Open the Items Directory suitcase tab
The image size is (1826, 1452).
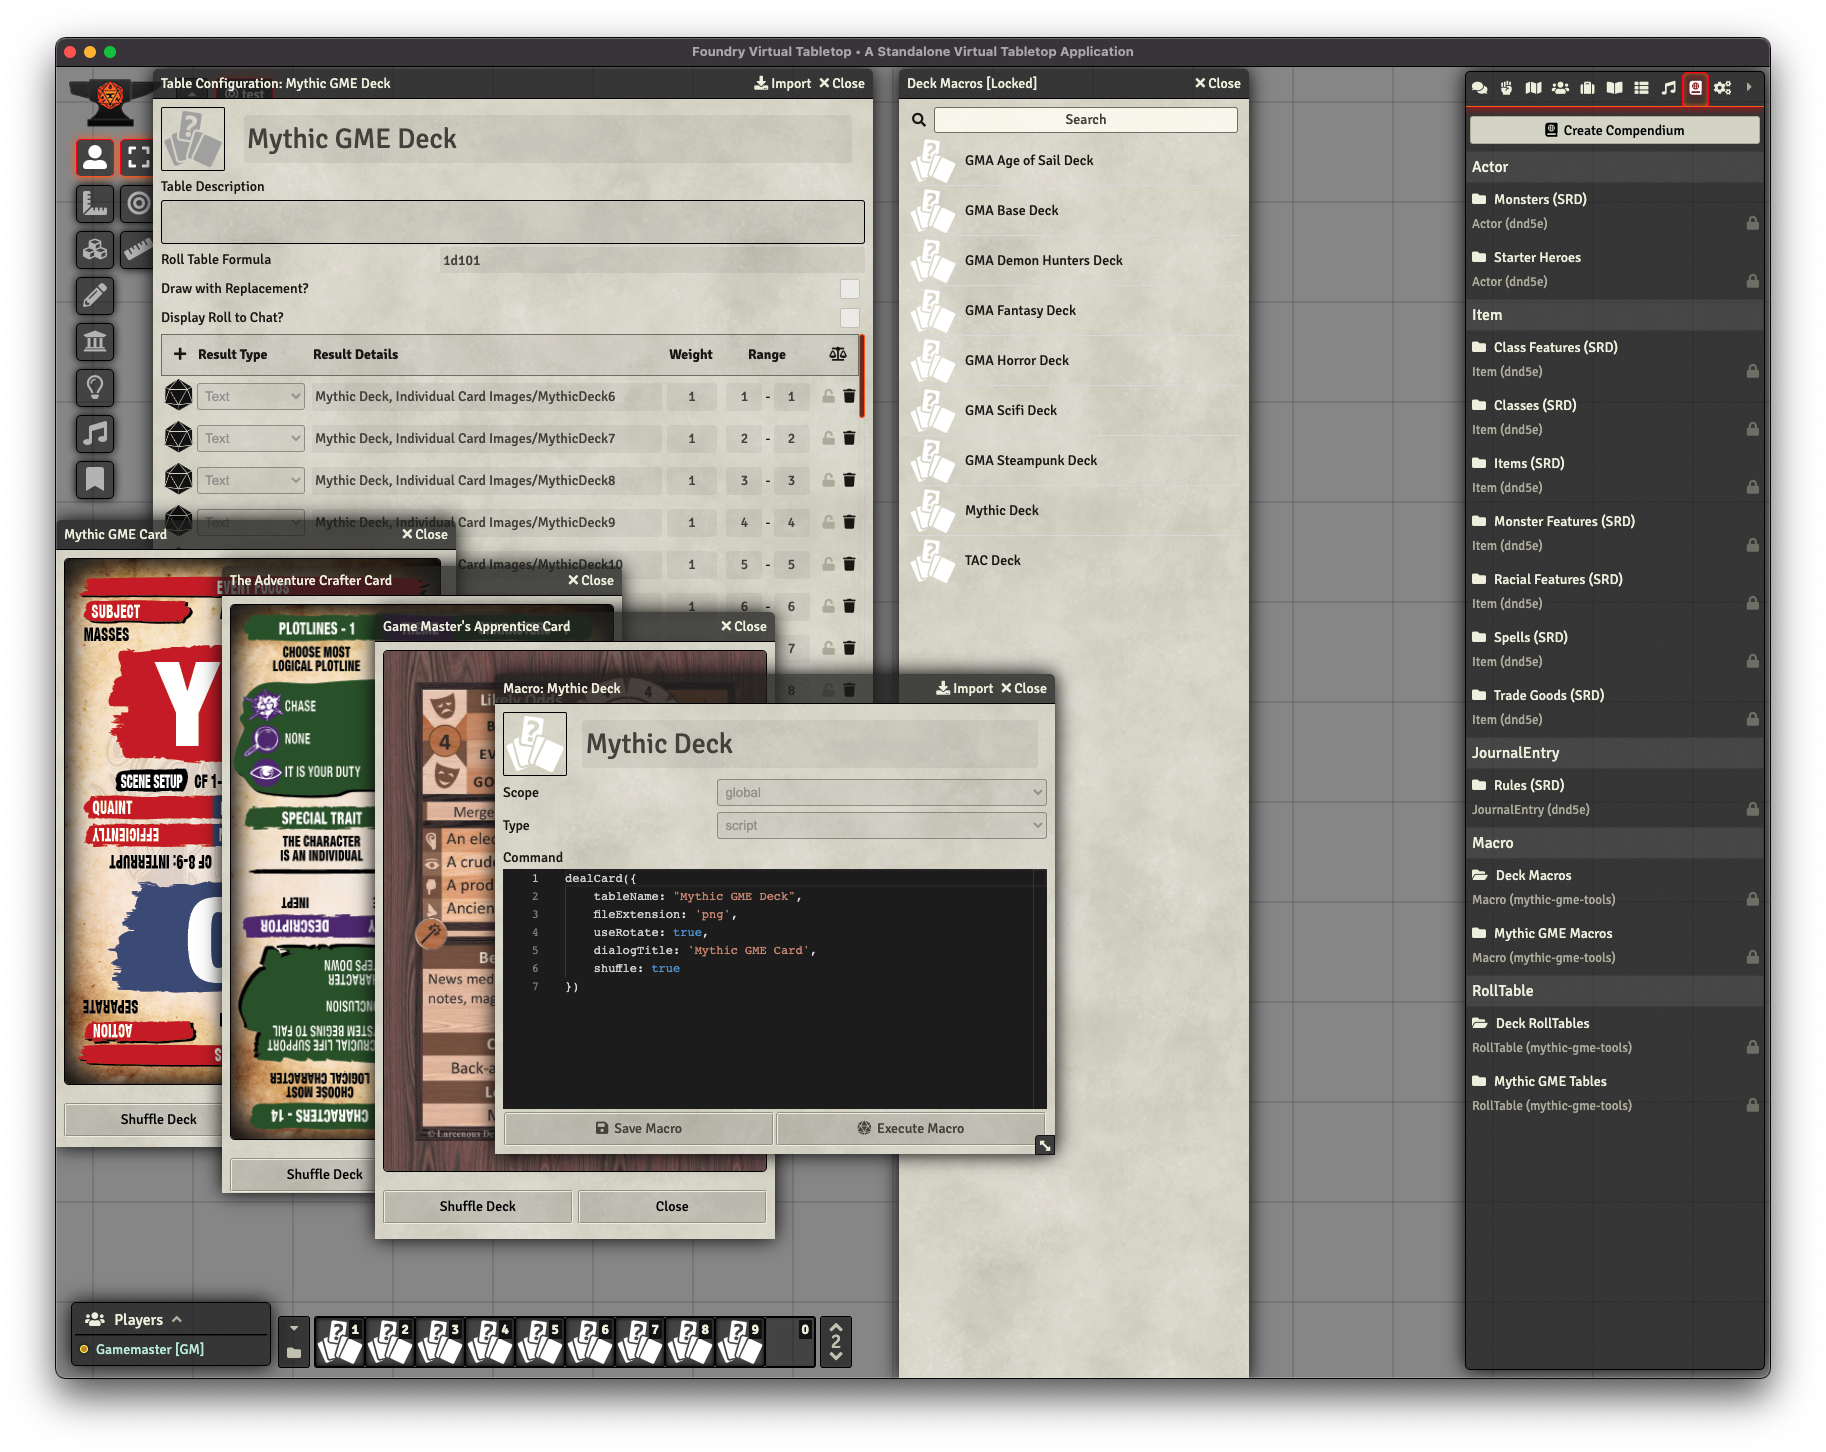click(1587, 88)
